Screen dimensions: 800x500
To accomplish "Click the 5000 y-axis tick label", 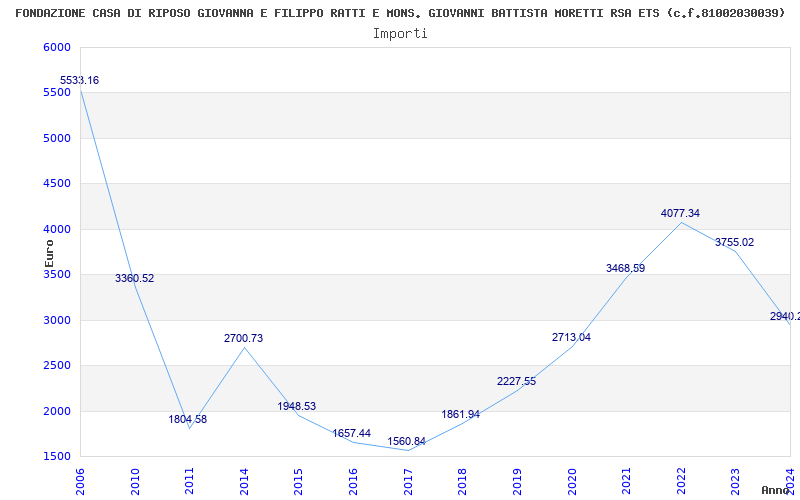I will pos(55,138).
